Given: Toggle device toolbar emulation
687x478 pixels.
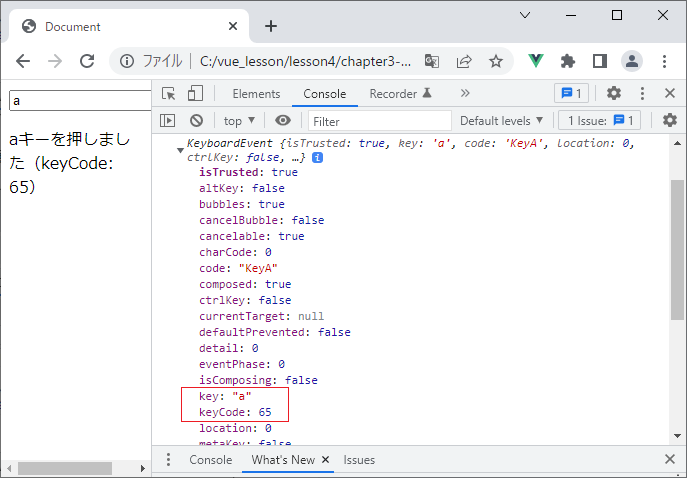Looking at the screenshot, I should point(195,93).
